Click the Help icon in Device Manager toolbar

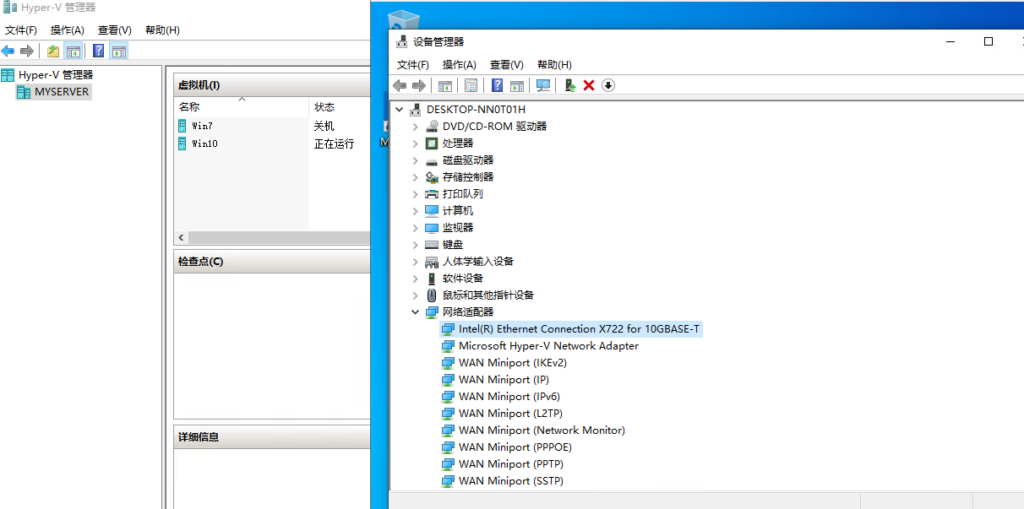point(497,86)
